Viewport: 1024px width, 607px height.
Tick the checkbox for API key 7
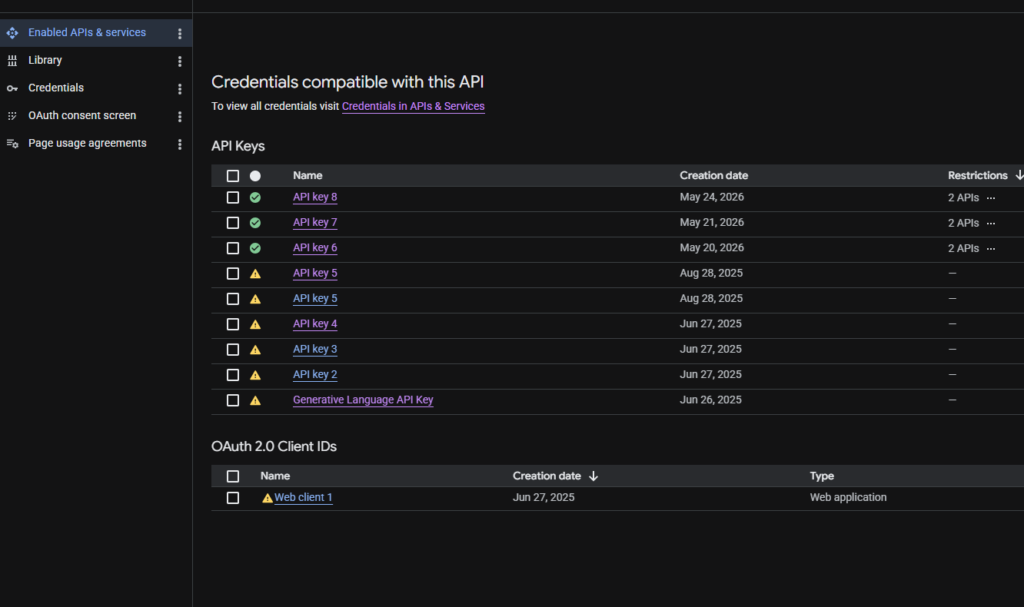tap(232, 223)
